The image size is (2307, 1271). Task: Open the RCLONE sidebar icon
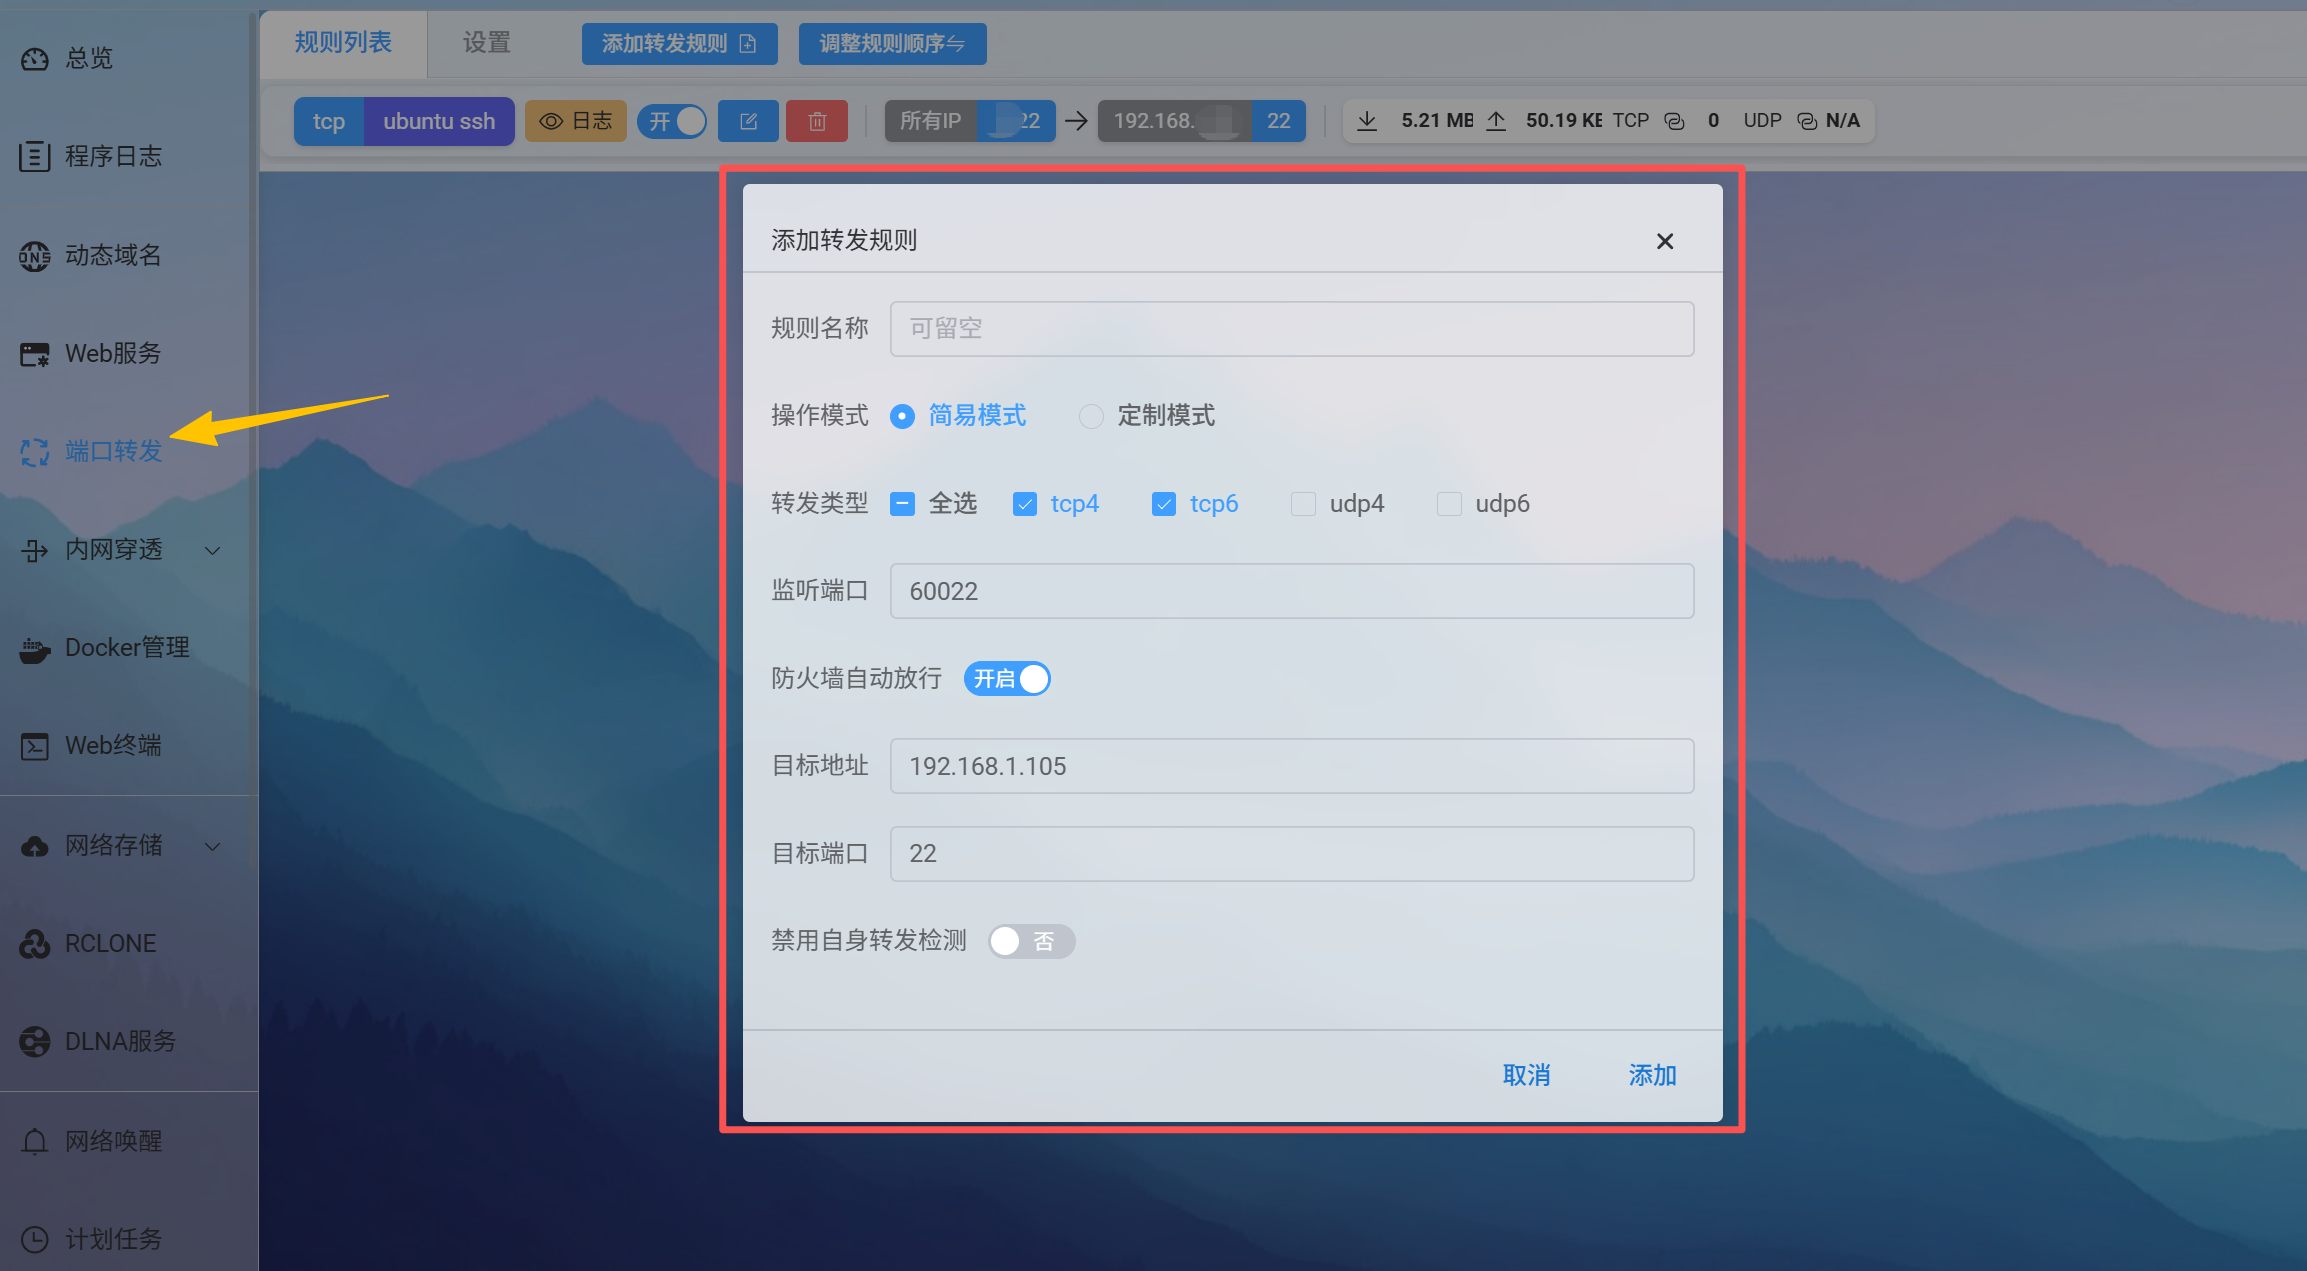pyautogui.click(x=34, y=944)
